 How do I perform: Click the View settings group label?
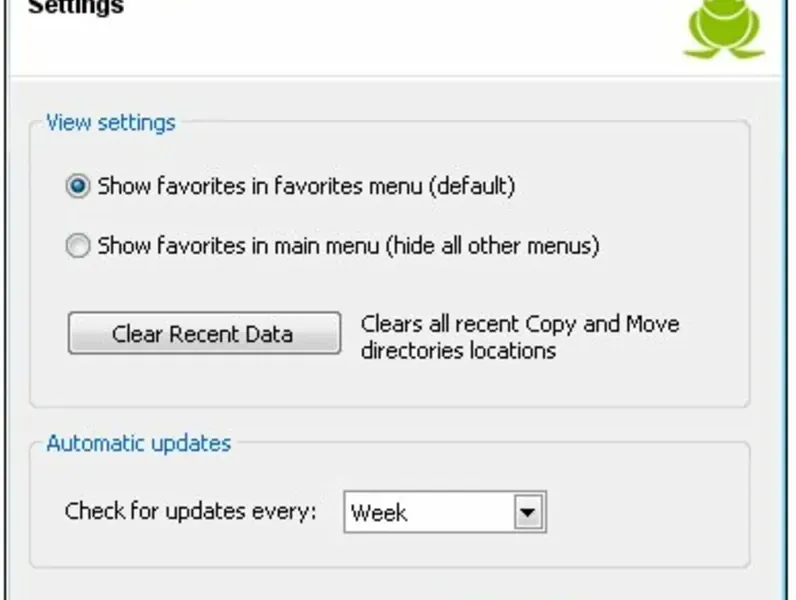click(x=111, y=123)
